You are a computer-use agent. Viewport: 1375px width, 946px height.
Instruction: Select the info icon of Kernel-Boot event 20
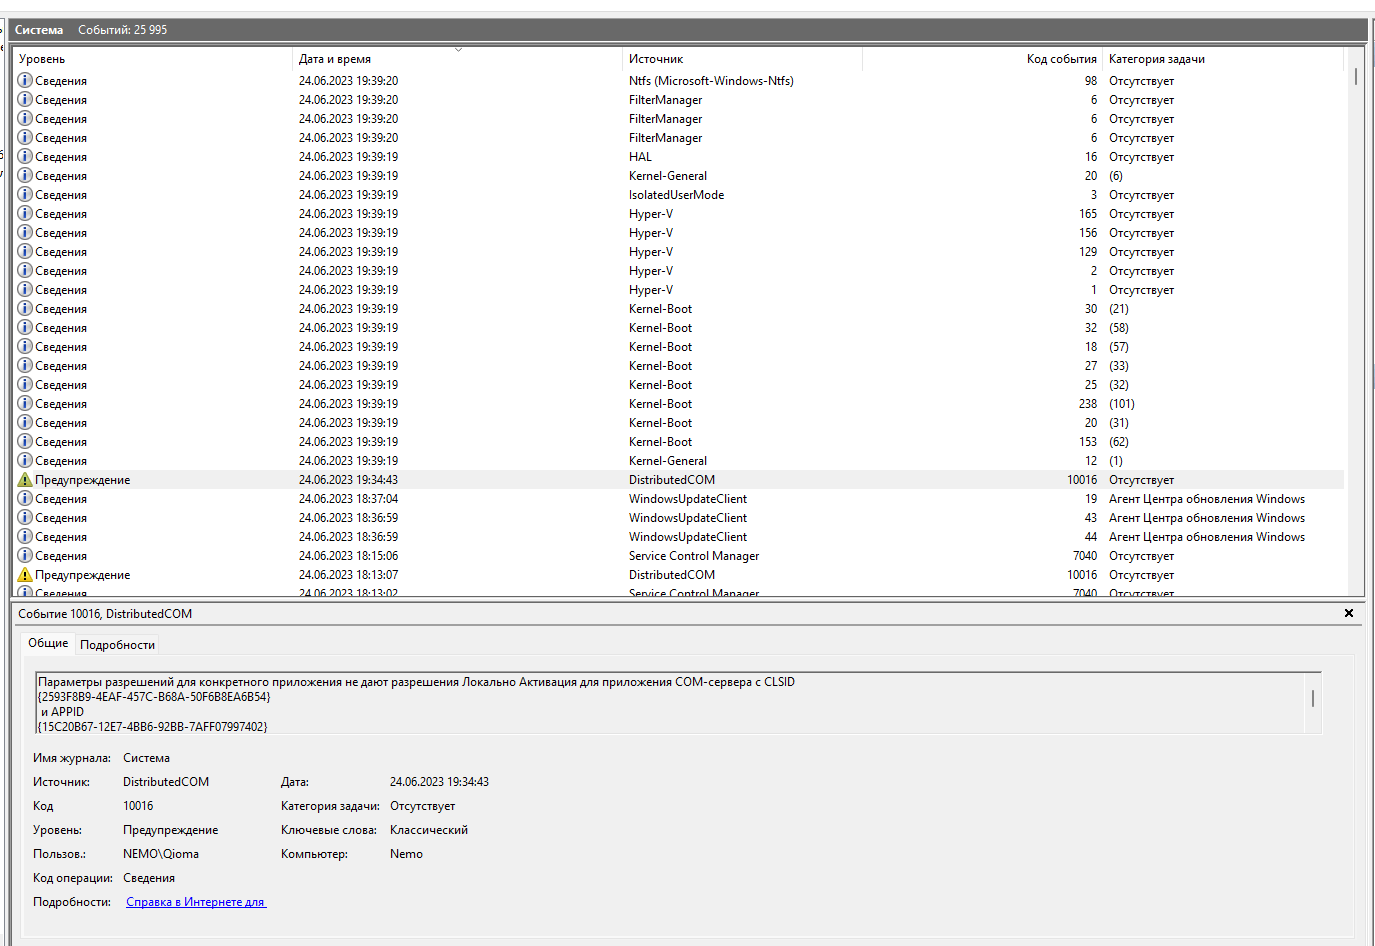click(25, 422)
